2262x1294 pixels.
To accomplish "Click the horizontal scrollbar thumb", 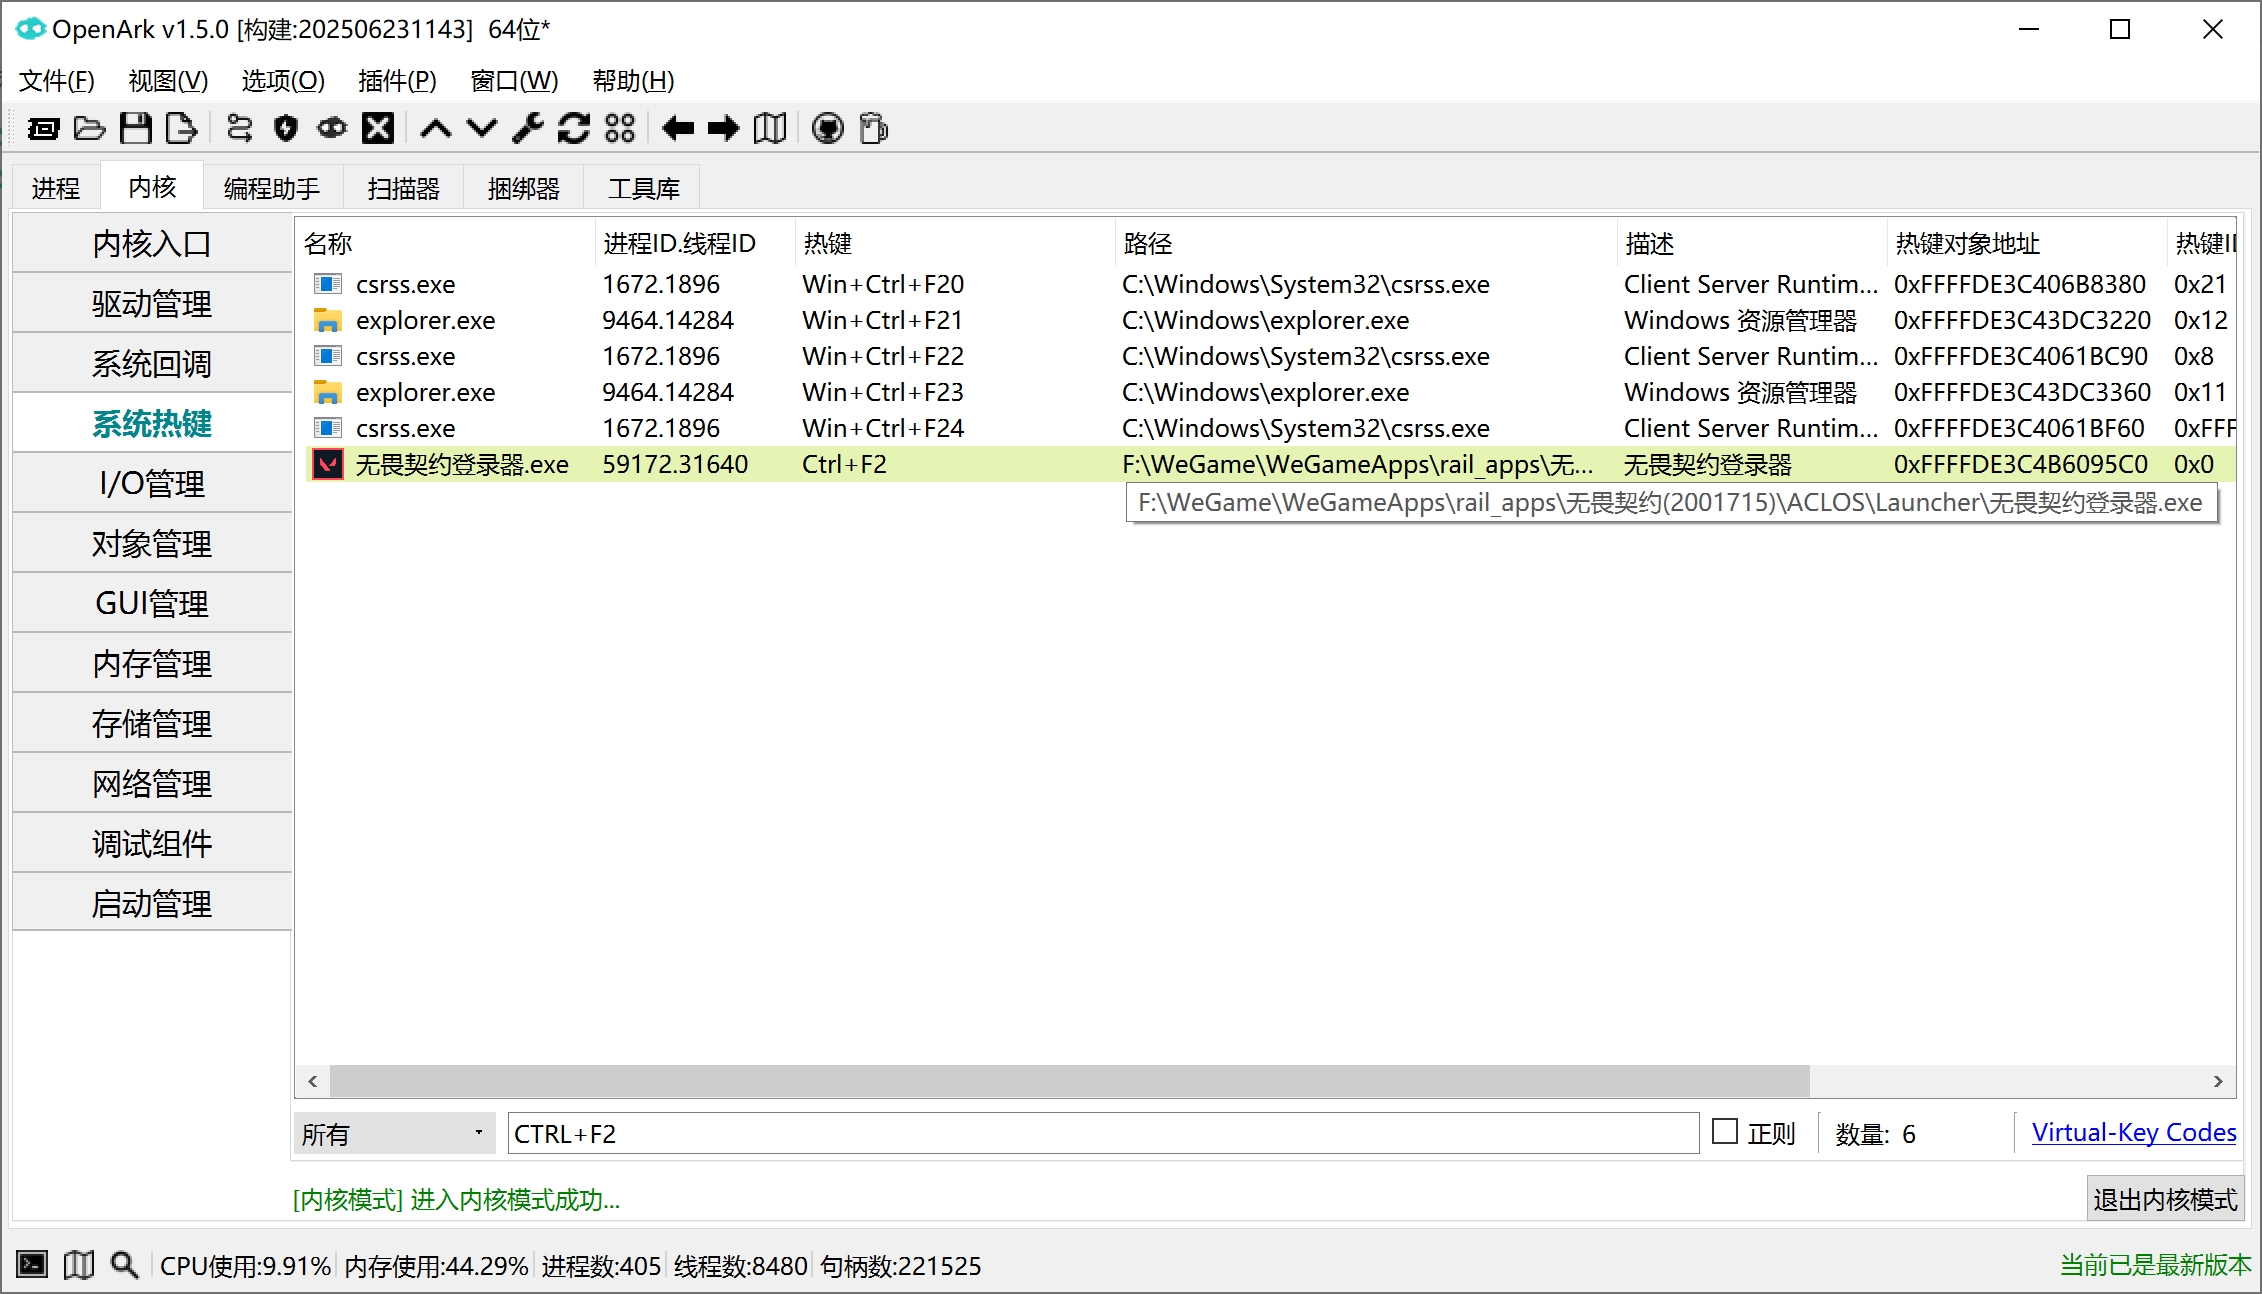I will [1069, 1081].
